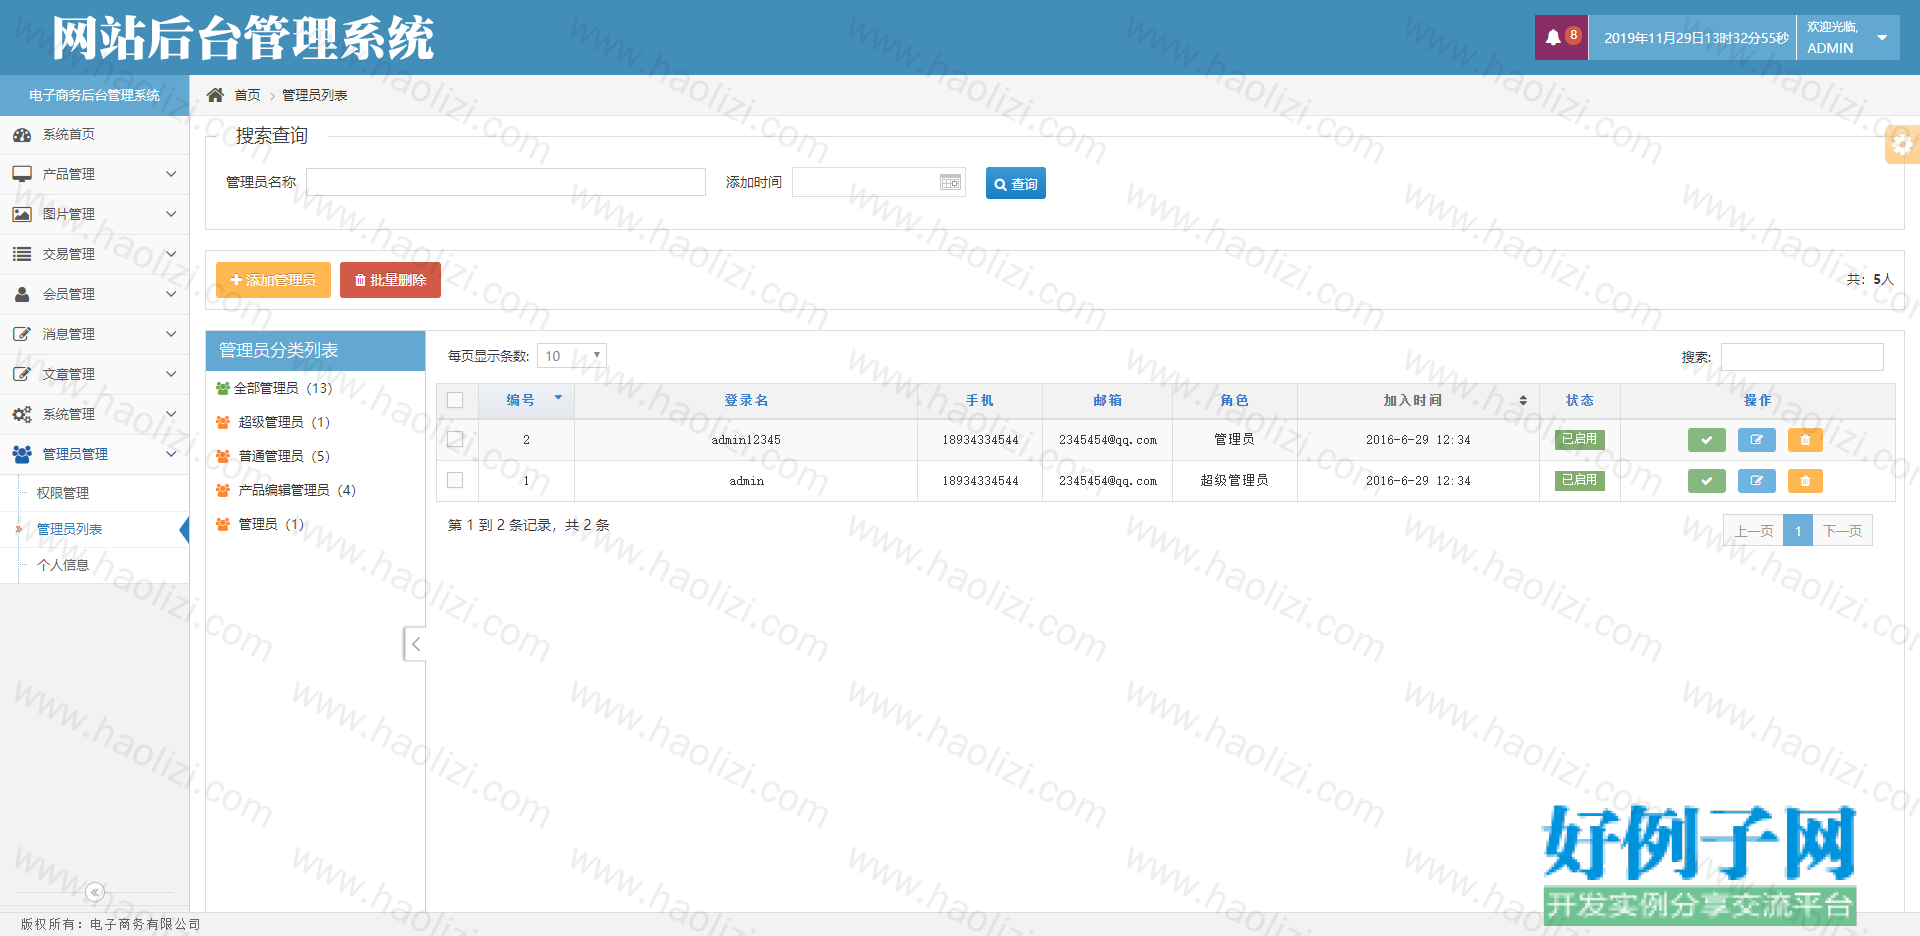Click the edit icon beside 文章管理
Image resolution: width=1920 pixels, height=936 pixels.
(22, 374)
